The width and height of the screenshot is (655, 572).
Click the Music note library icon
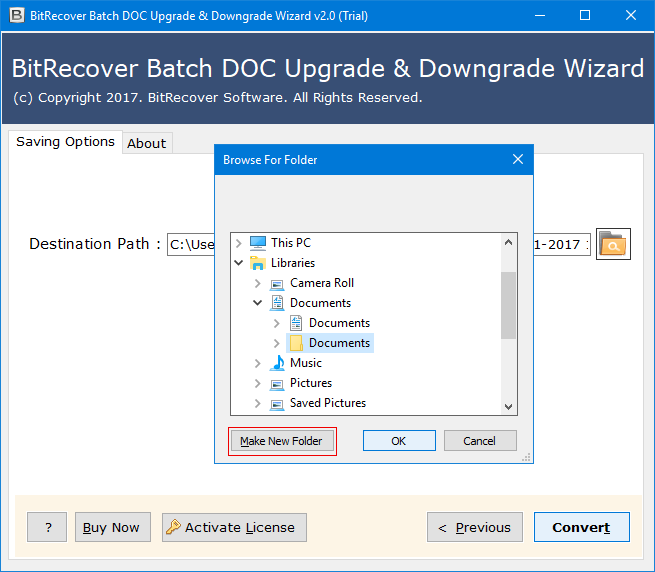tap(277, 363)
